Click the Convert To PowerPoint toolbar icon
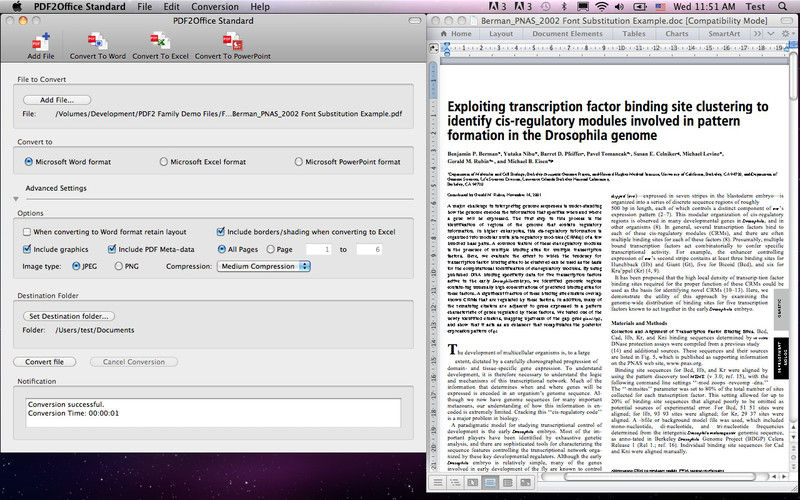The height and width of the screenshot is (500, 800). (233, 45)
